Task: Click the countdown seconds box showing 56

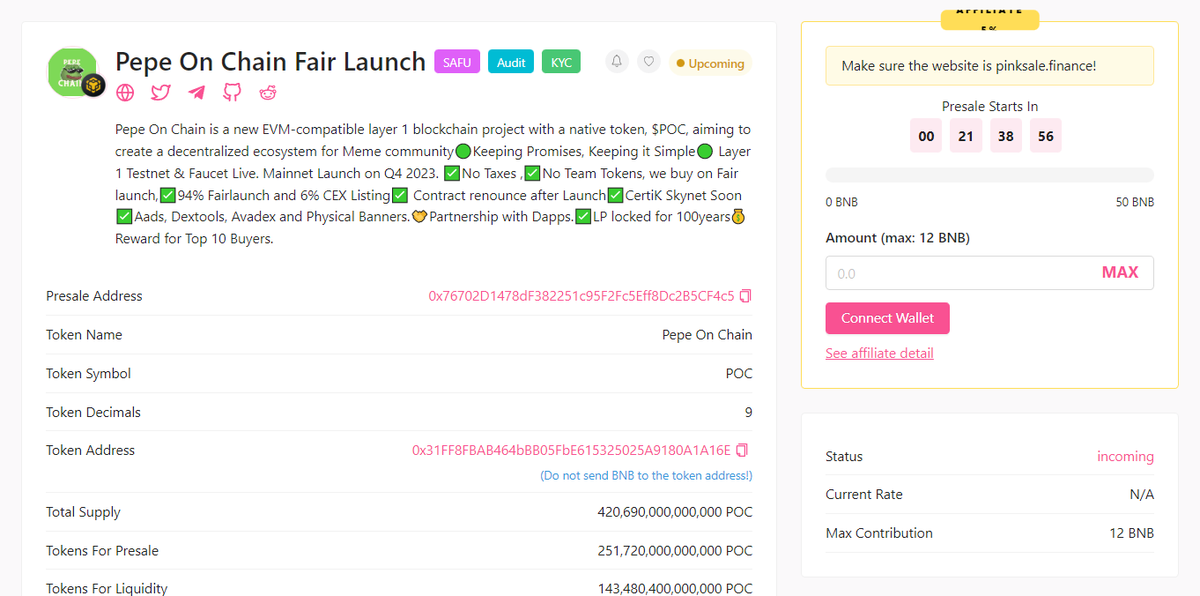Action: (1046, 136)
